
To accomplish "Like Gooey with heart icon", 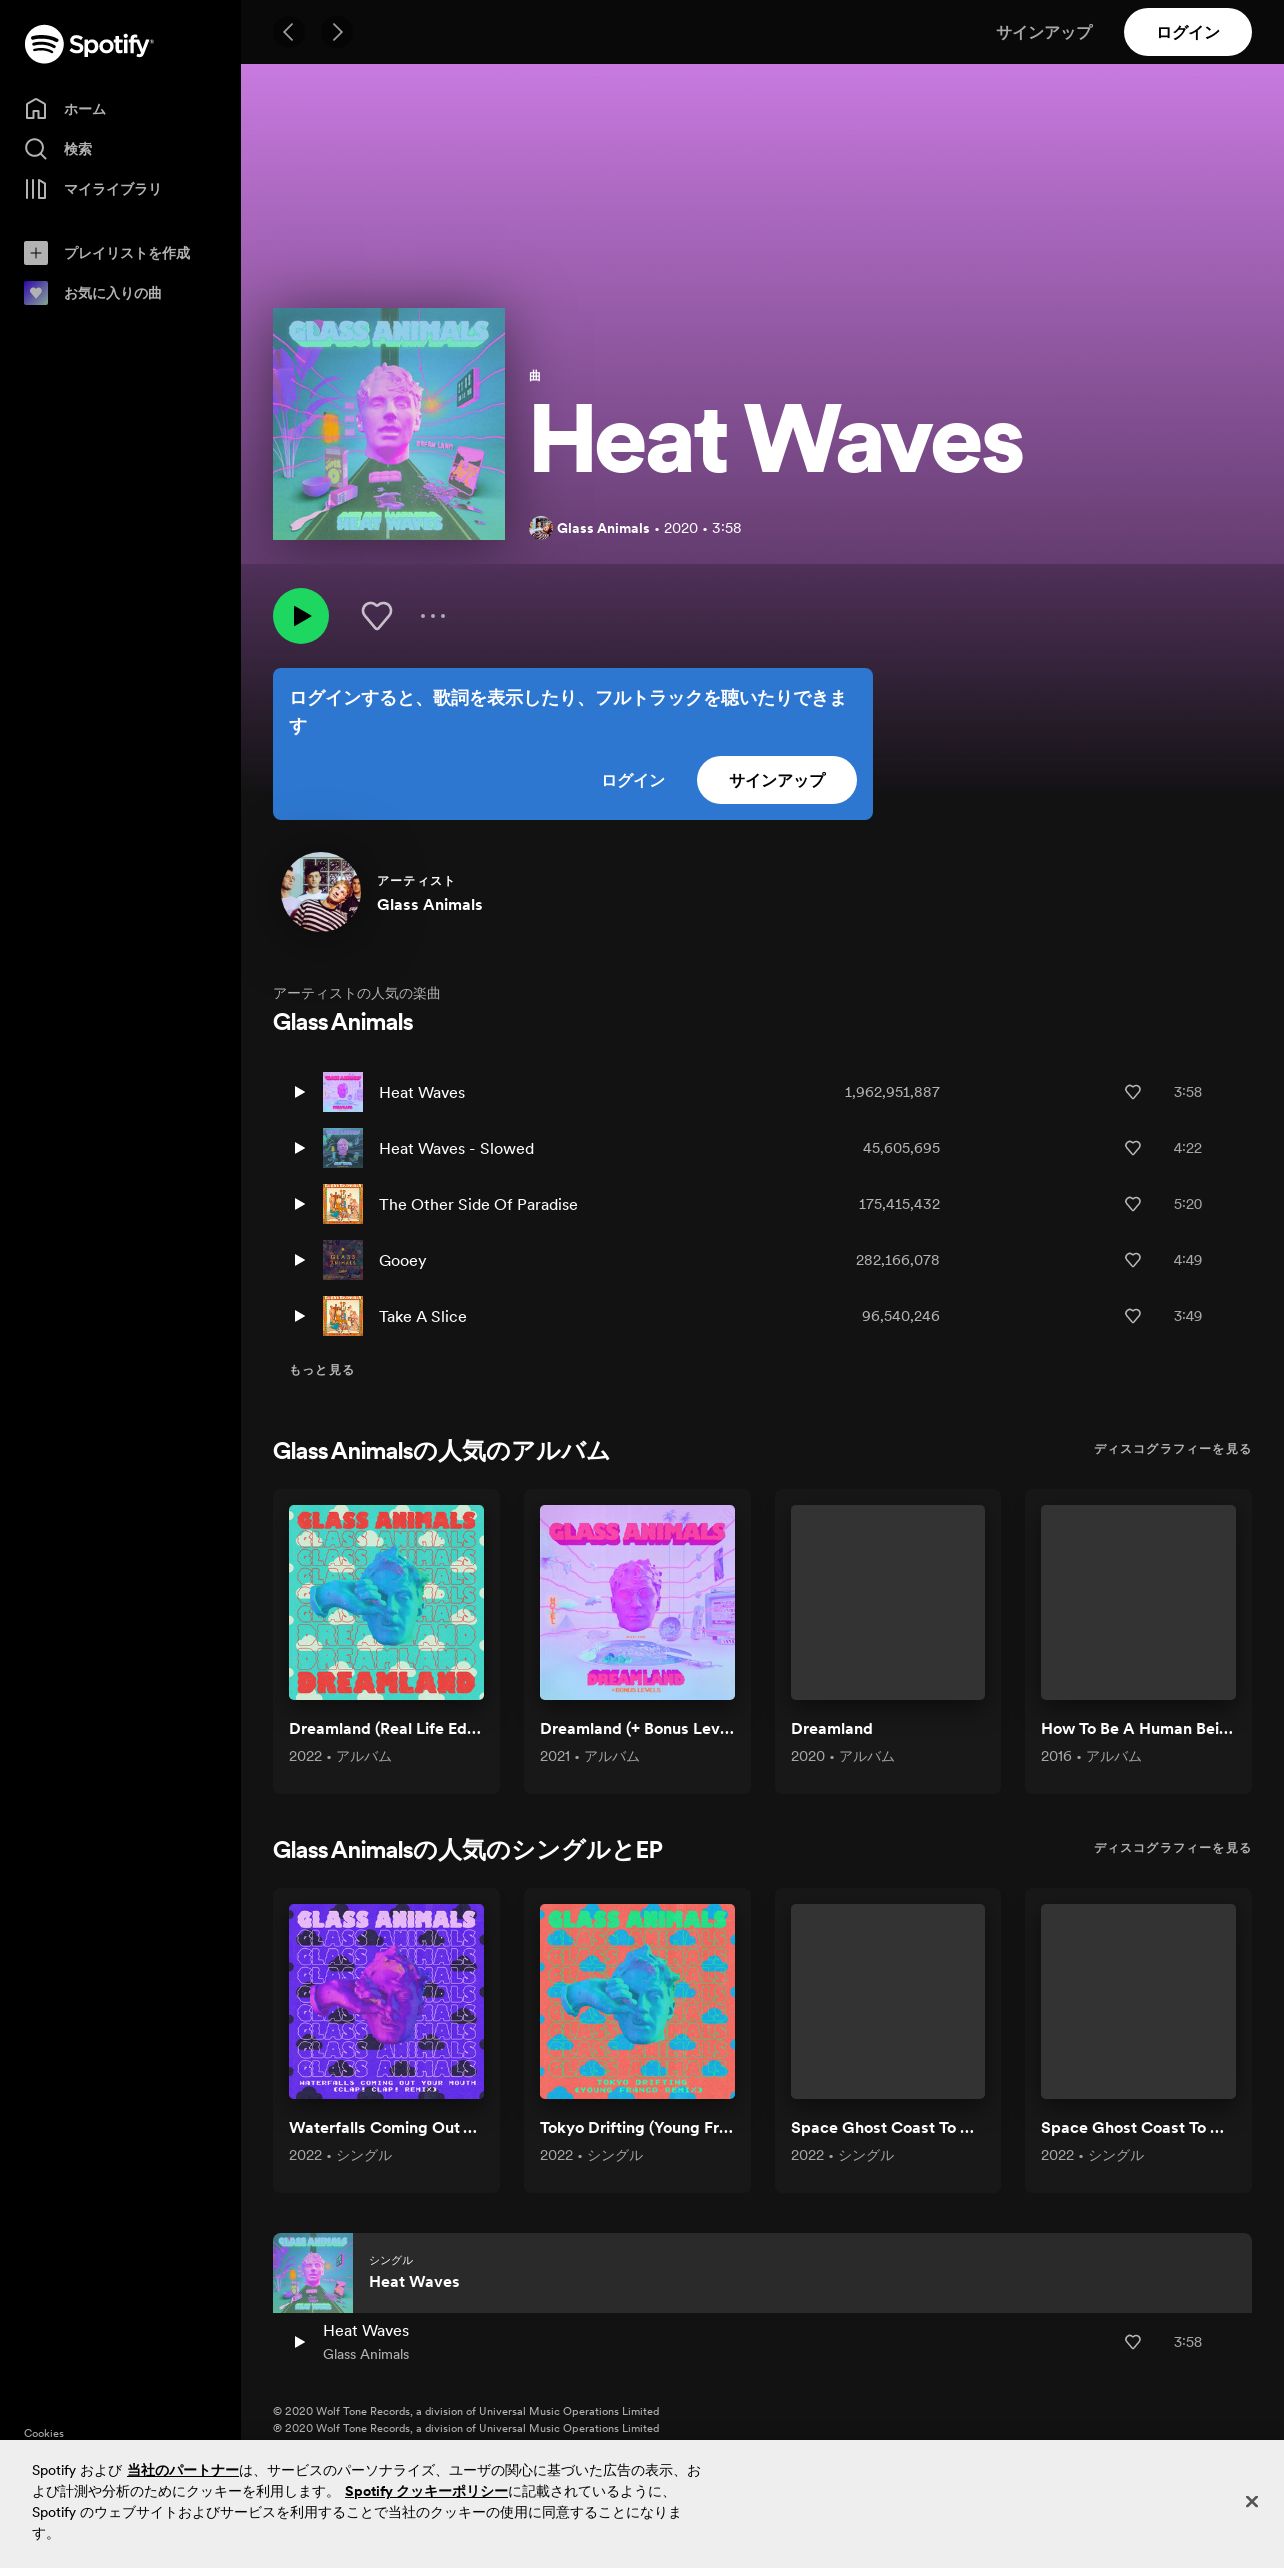I will [x=1133, y=1260].
